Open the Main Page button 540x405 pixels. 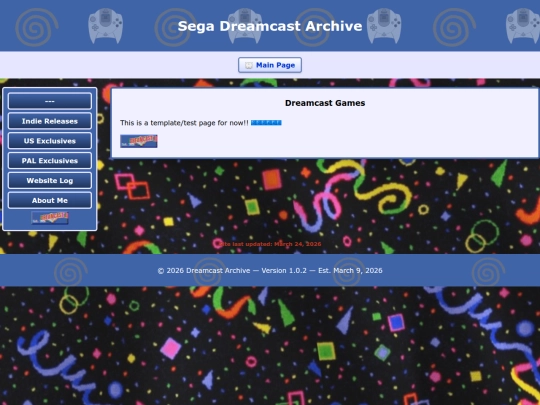270,65
